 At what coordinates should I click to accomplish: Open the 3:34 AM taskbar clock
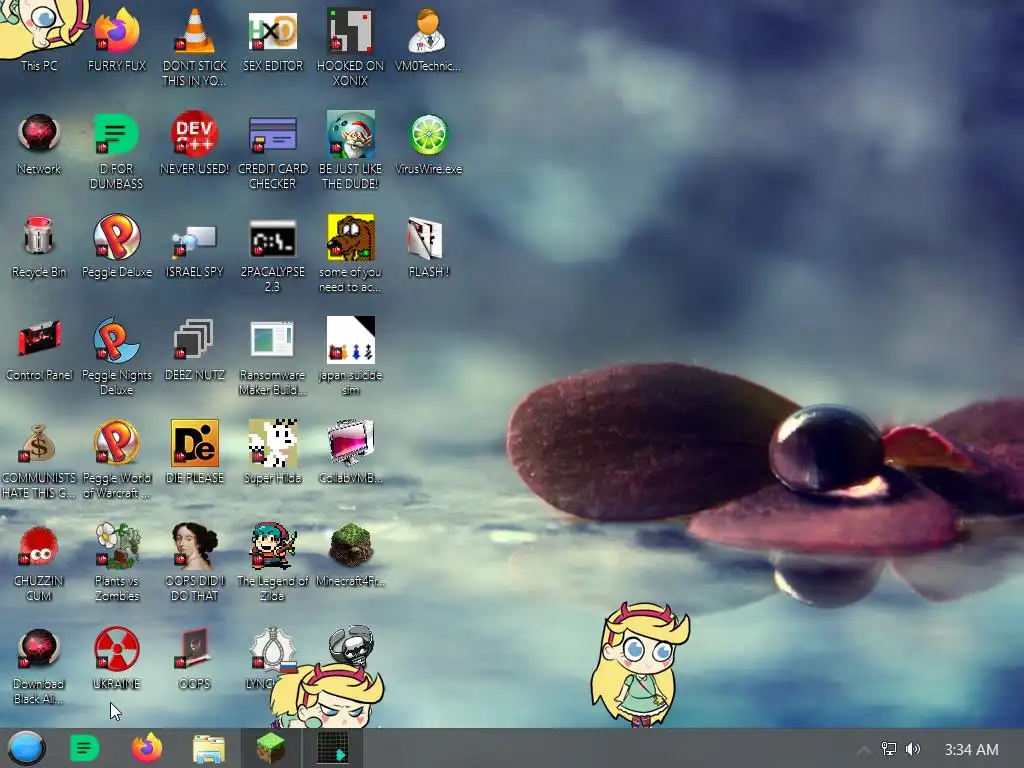pos(971,749)
